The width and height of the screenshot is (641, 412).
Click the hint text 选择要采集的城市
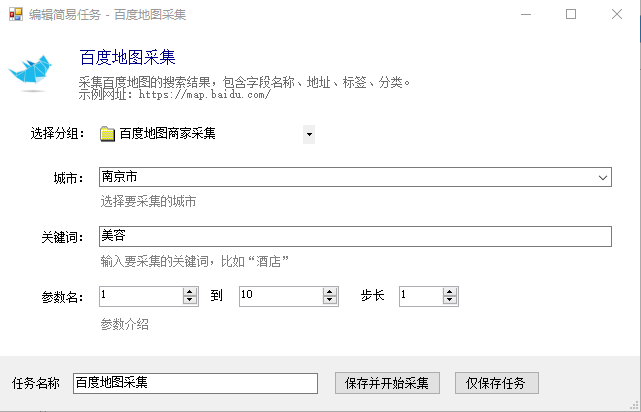(148, 202)
